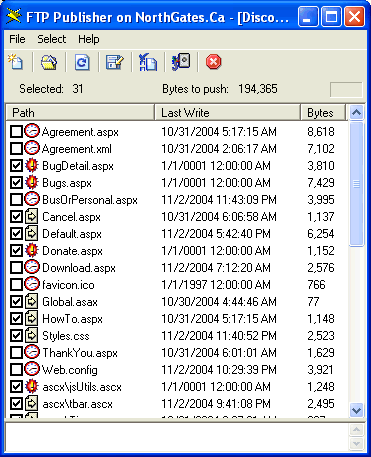This screenshot has height=457, width=371.
Task: Sort by the Last Write column header
Action: [x=228, y=113]
